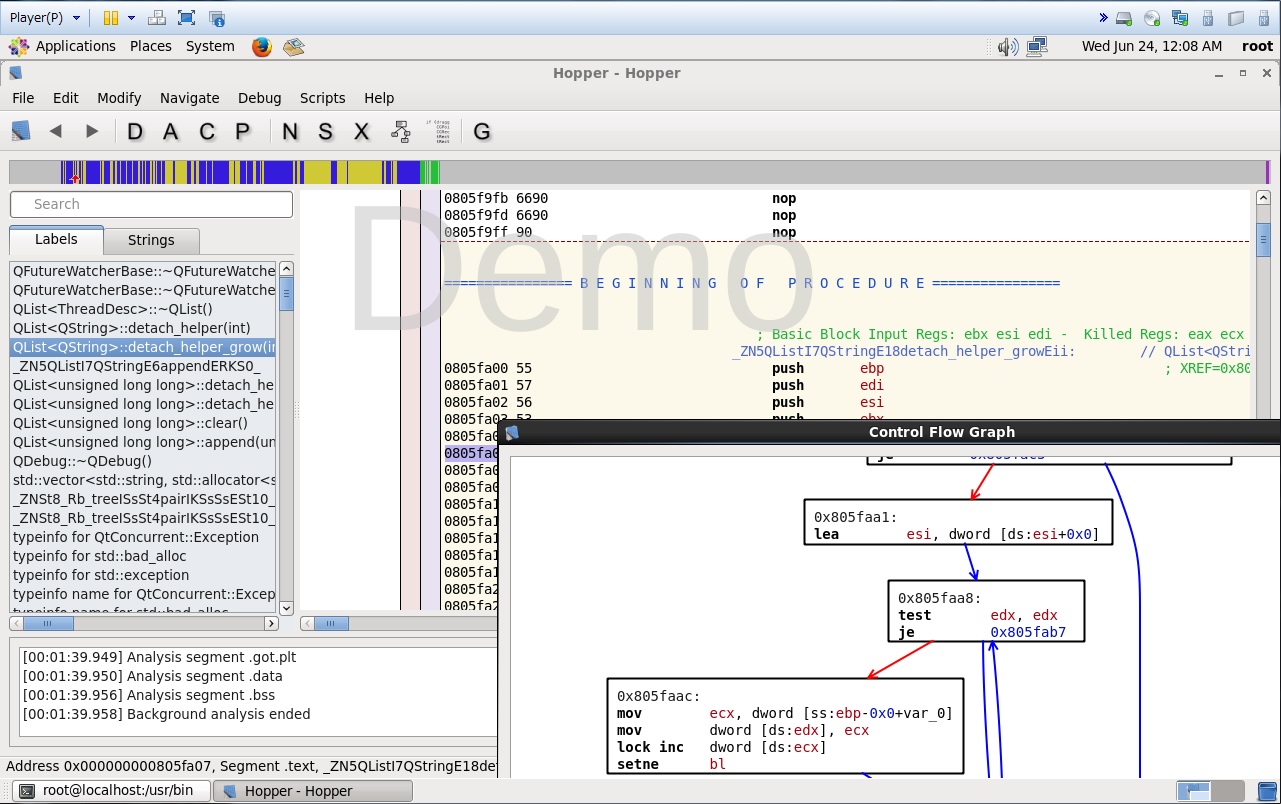Open the control flow graph toolbar icon
The width and height of the screenshot is (1281, 804).
pyautogui.click(x=401, y=131)
